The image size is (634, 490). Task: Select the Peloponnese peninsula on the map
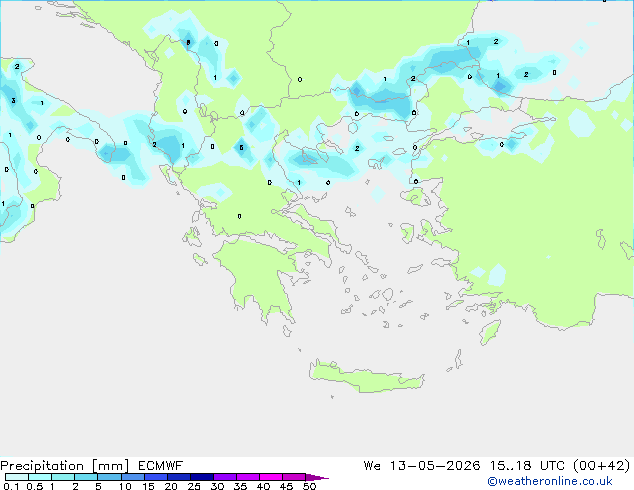pos(261,275)
